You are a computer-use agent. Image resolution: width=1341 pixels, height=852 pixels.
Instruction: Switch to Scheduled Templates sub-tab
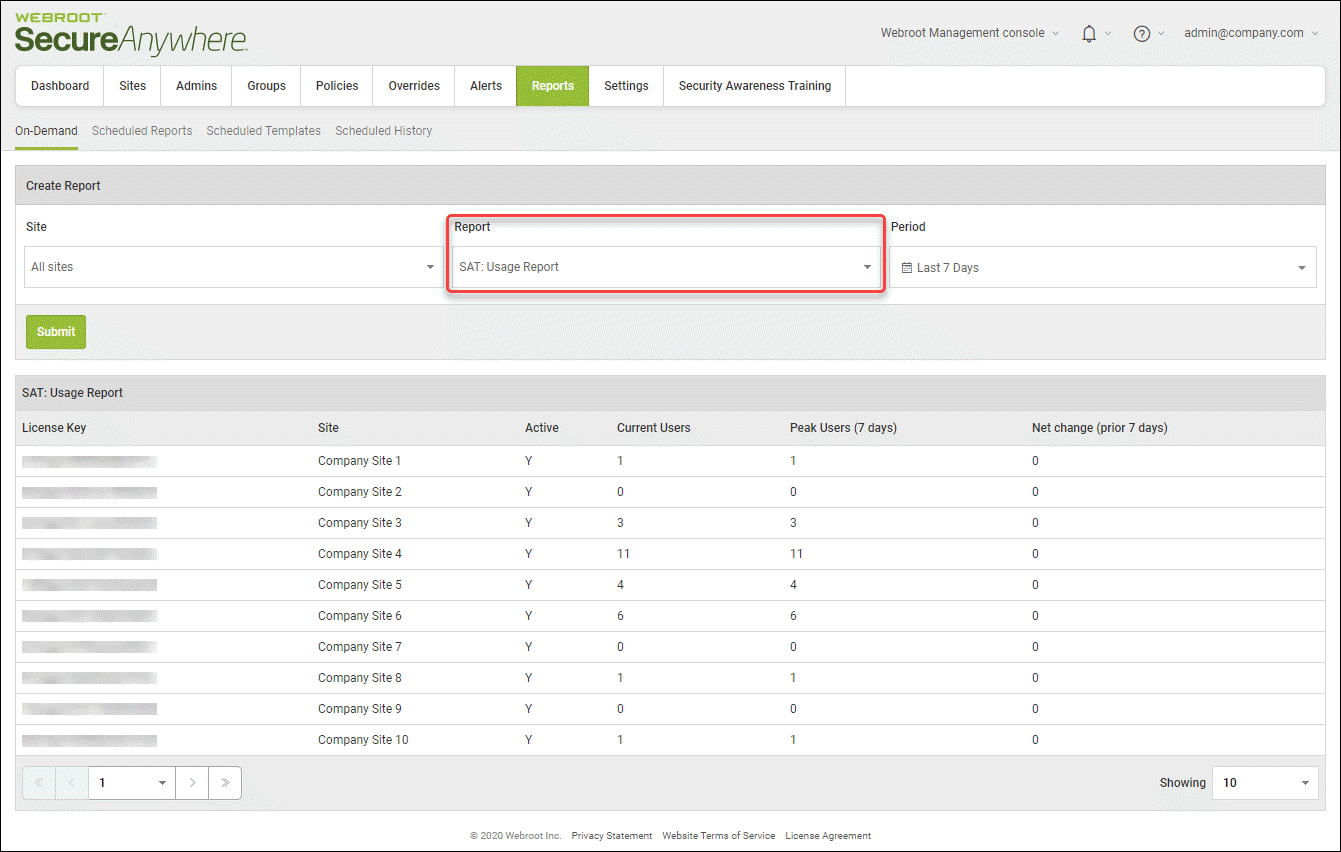tap(264, 131)
